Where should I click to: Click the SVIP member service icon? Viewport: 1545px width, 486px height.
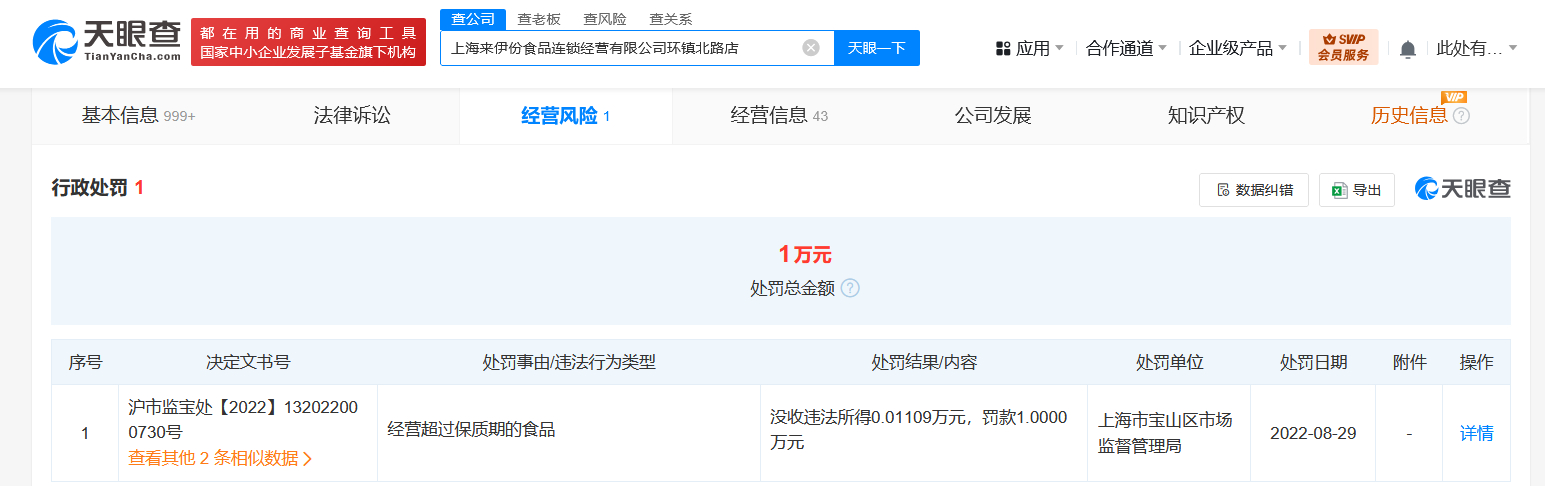[x=1343, y=47]
